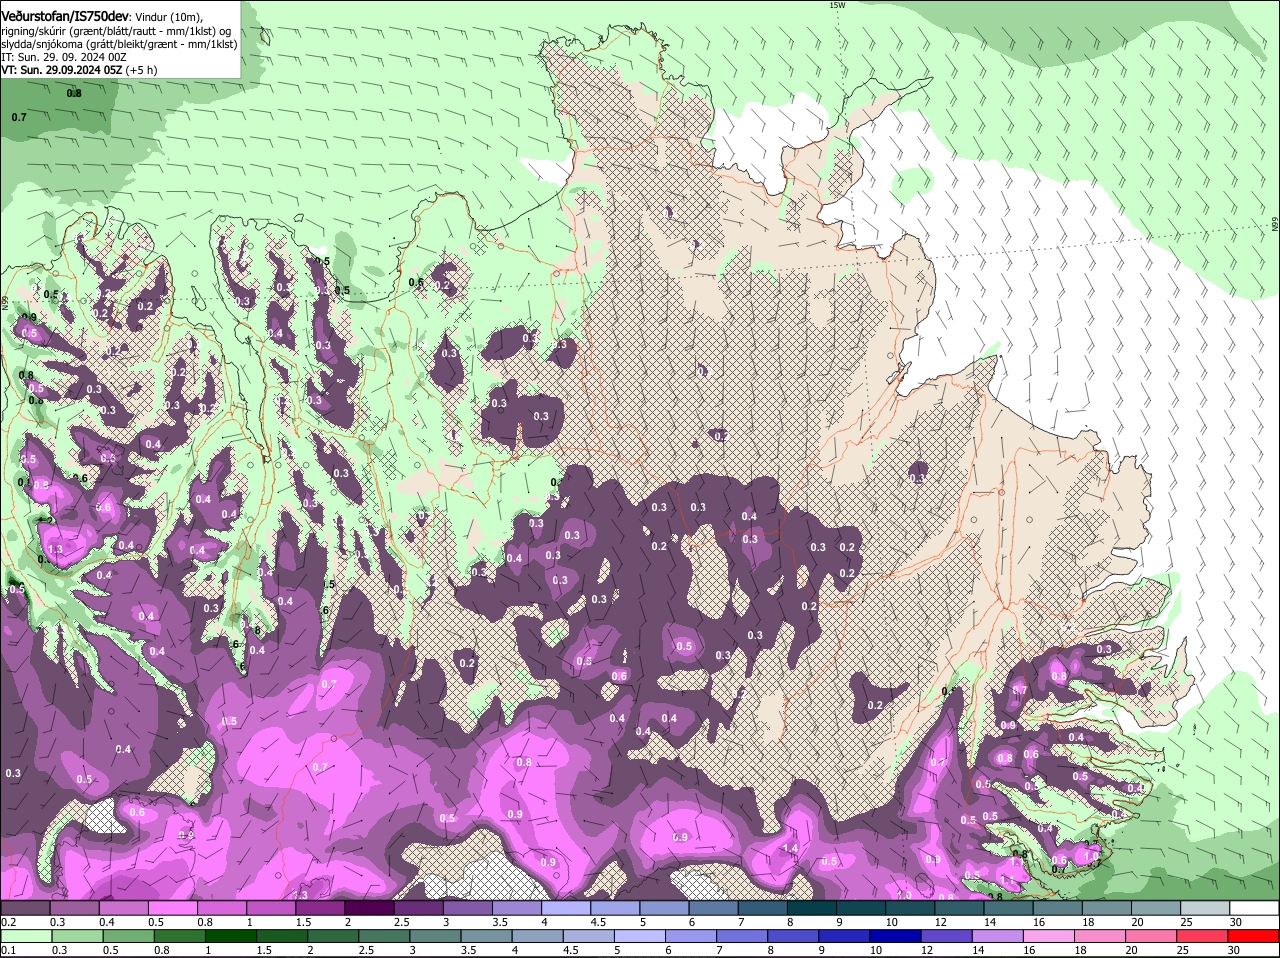Click the snow-scale swatch between 4.5 and 5
Viewport: 1280px width, 958px height.
[614, 908]
